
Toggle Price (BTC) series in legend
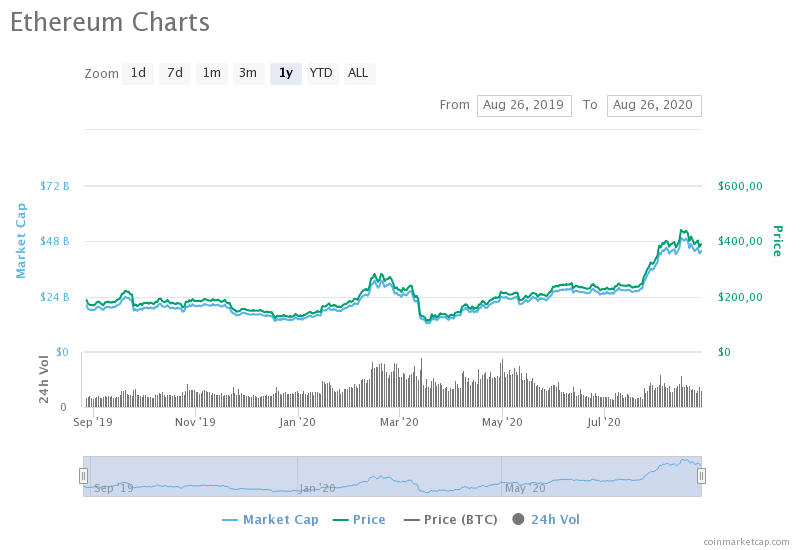point(451,520)
